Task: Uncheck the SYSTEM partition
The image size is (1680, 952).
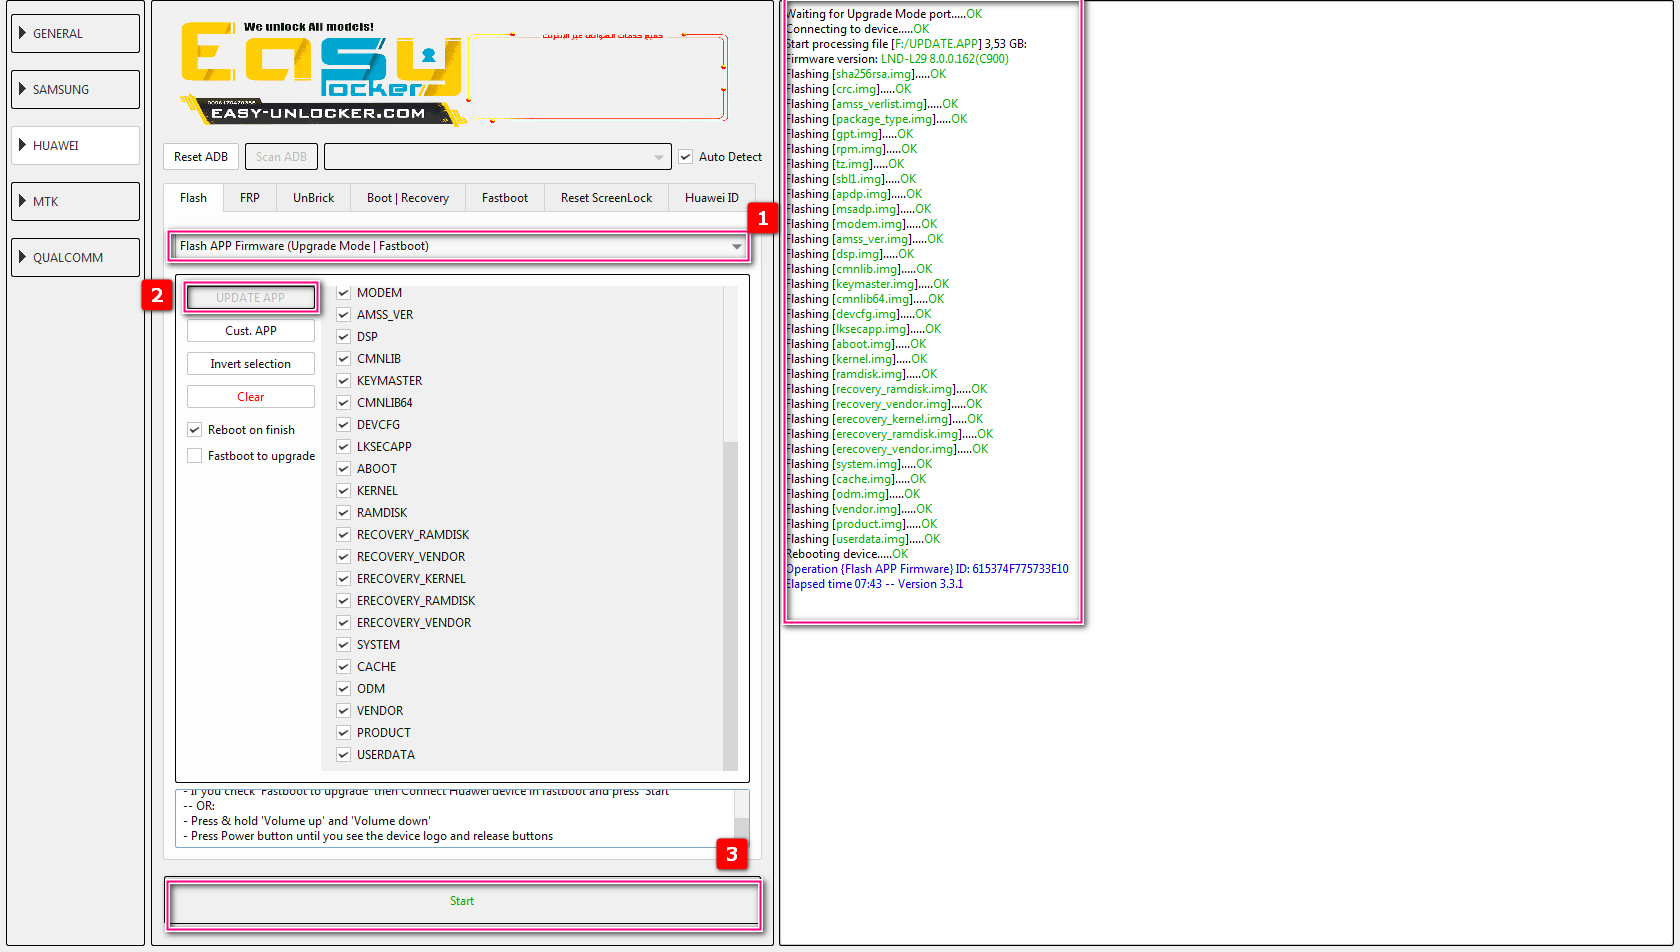Action: pos(343,645)
